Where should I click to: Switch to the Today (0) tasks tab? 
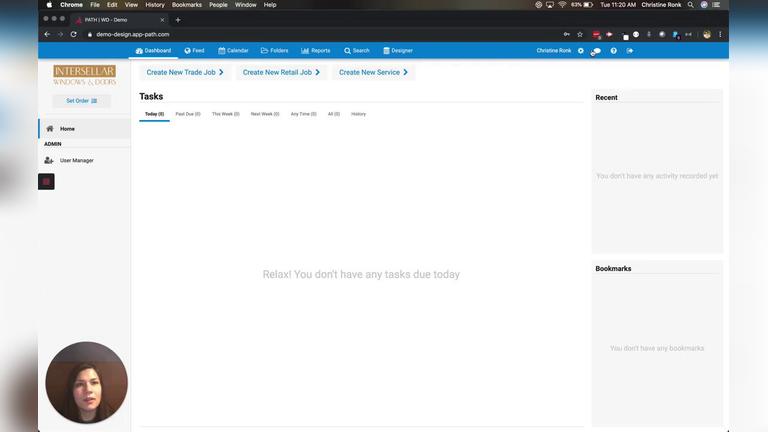pyautogui.click(x=154, y=114)
